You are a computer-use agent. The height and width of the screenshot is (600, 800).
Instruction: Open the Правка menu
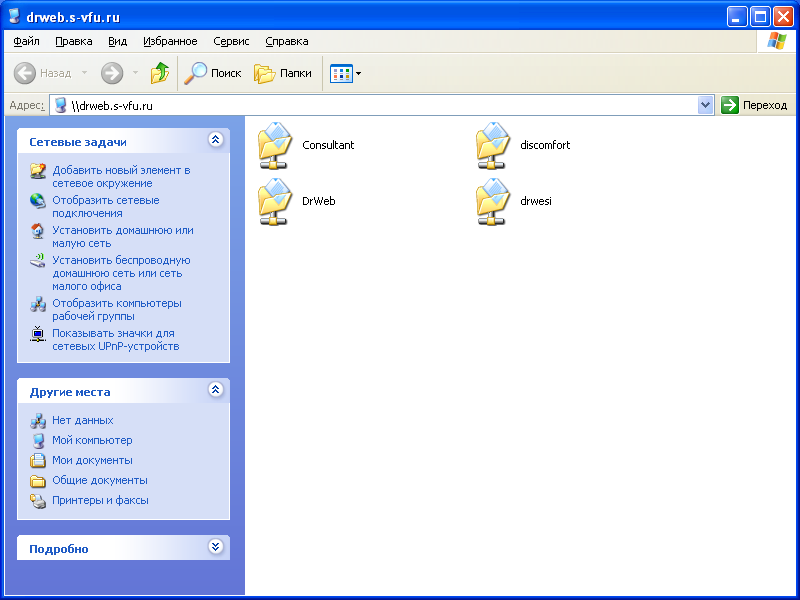click(x=74, y=41)
